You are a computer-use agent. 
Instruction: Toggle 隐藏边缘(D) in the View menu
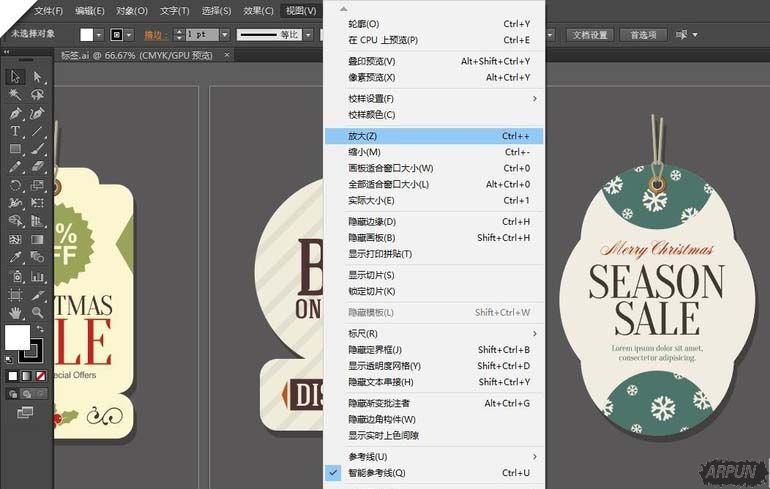(x=434, y=221)
